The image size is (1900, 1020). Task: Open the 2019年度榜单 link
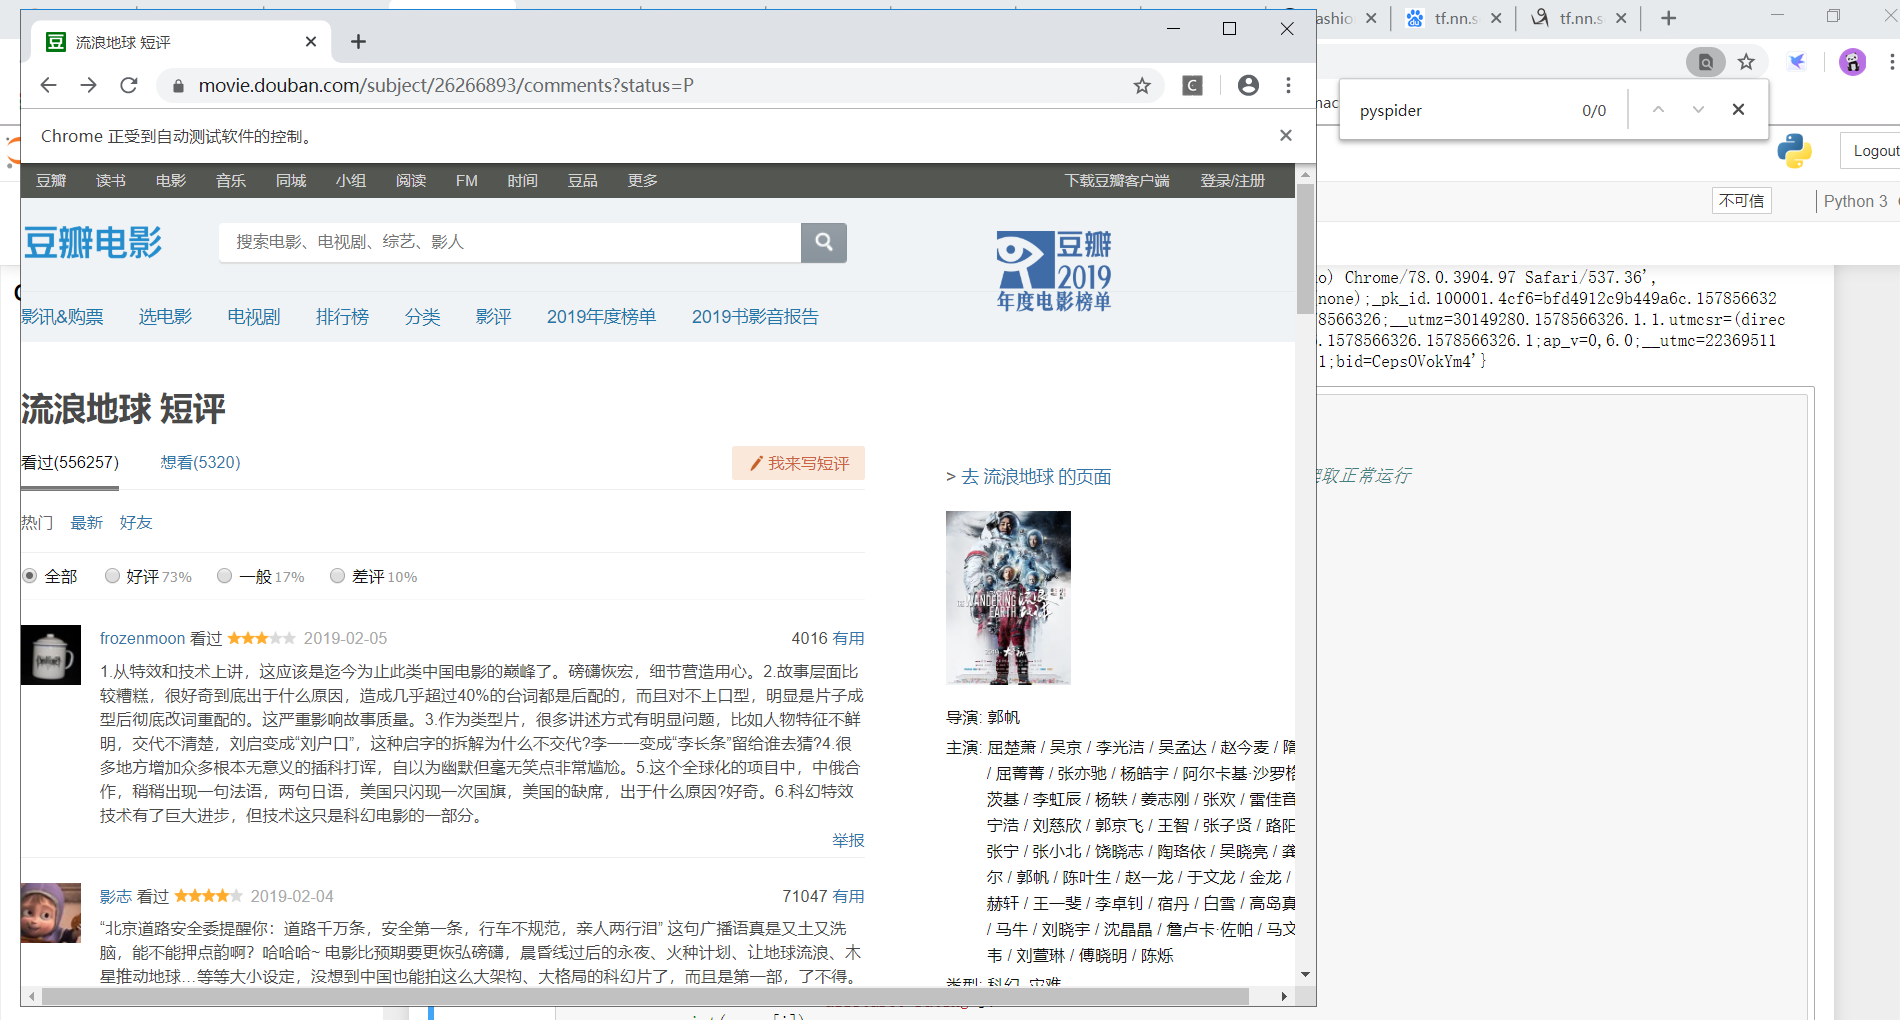(601, 317)
